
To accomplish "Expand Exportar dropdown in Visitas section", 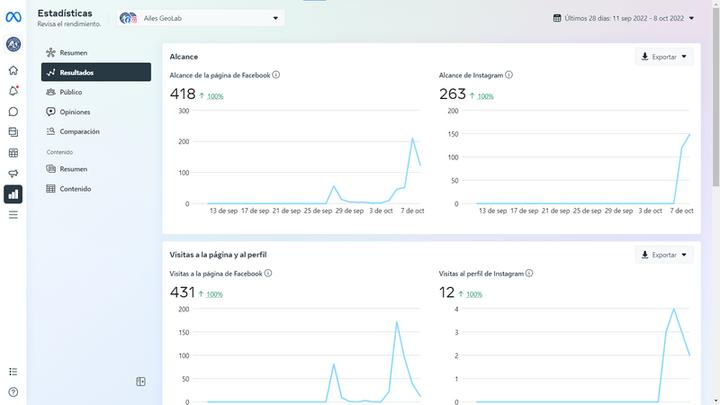I will coord(664,255).
